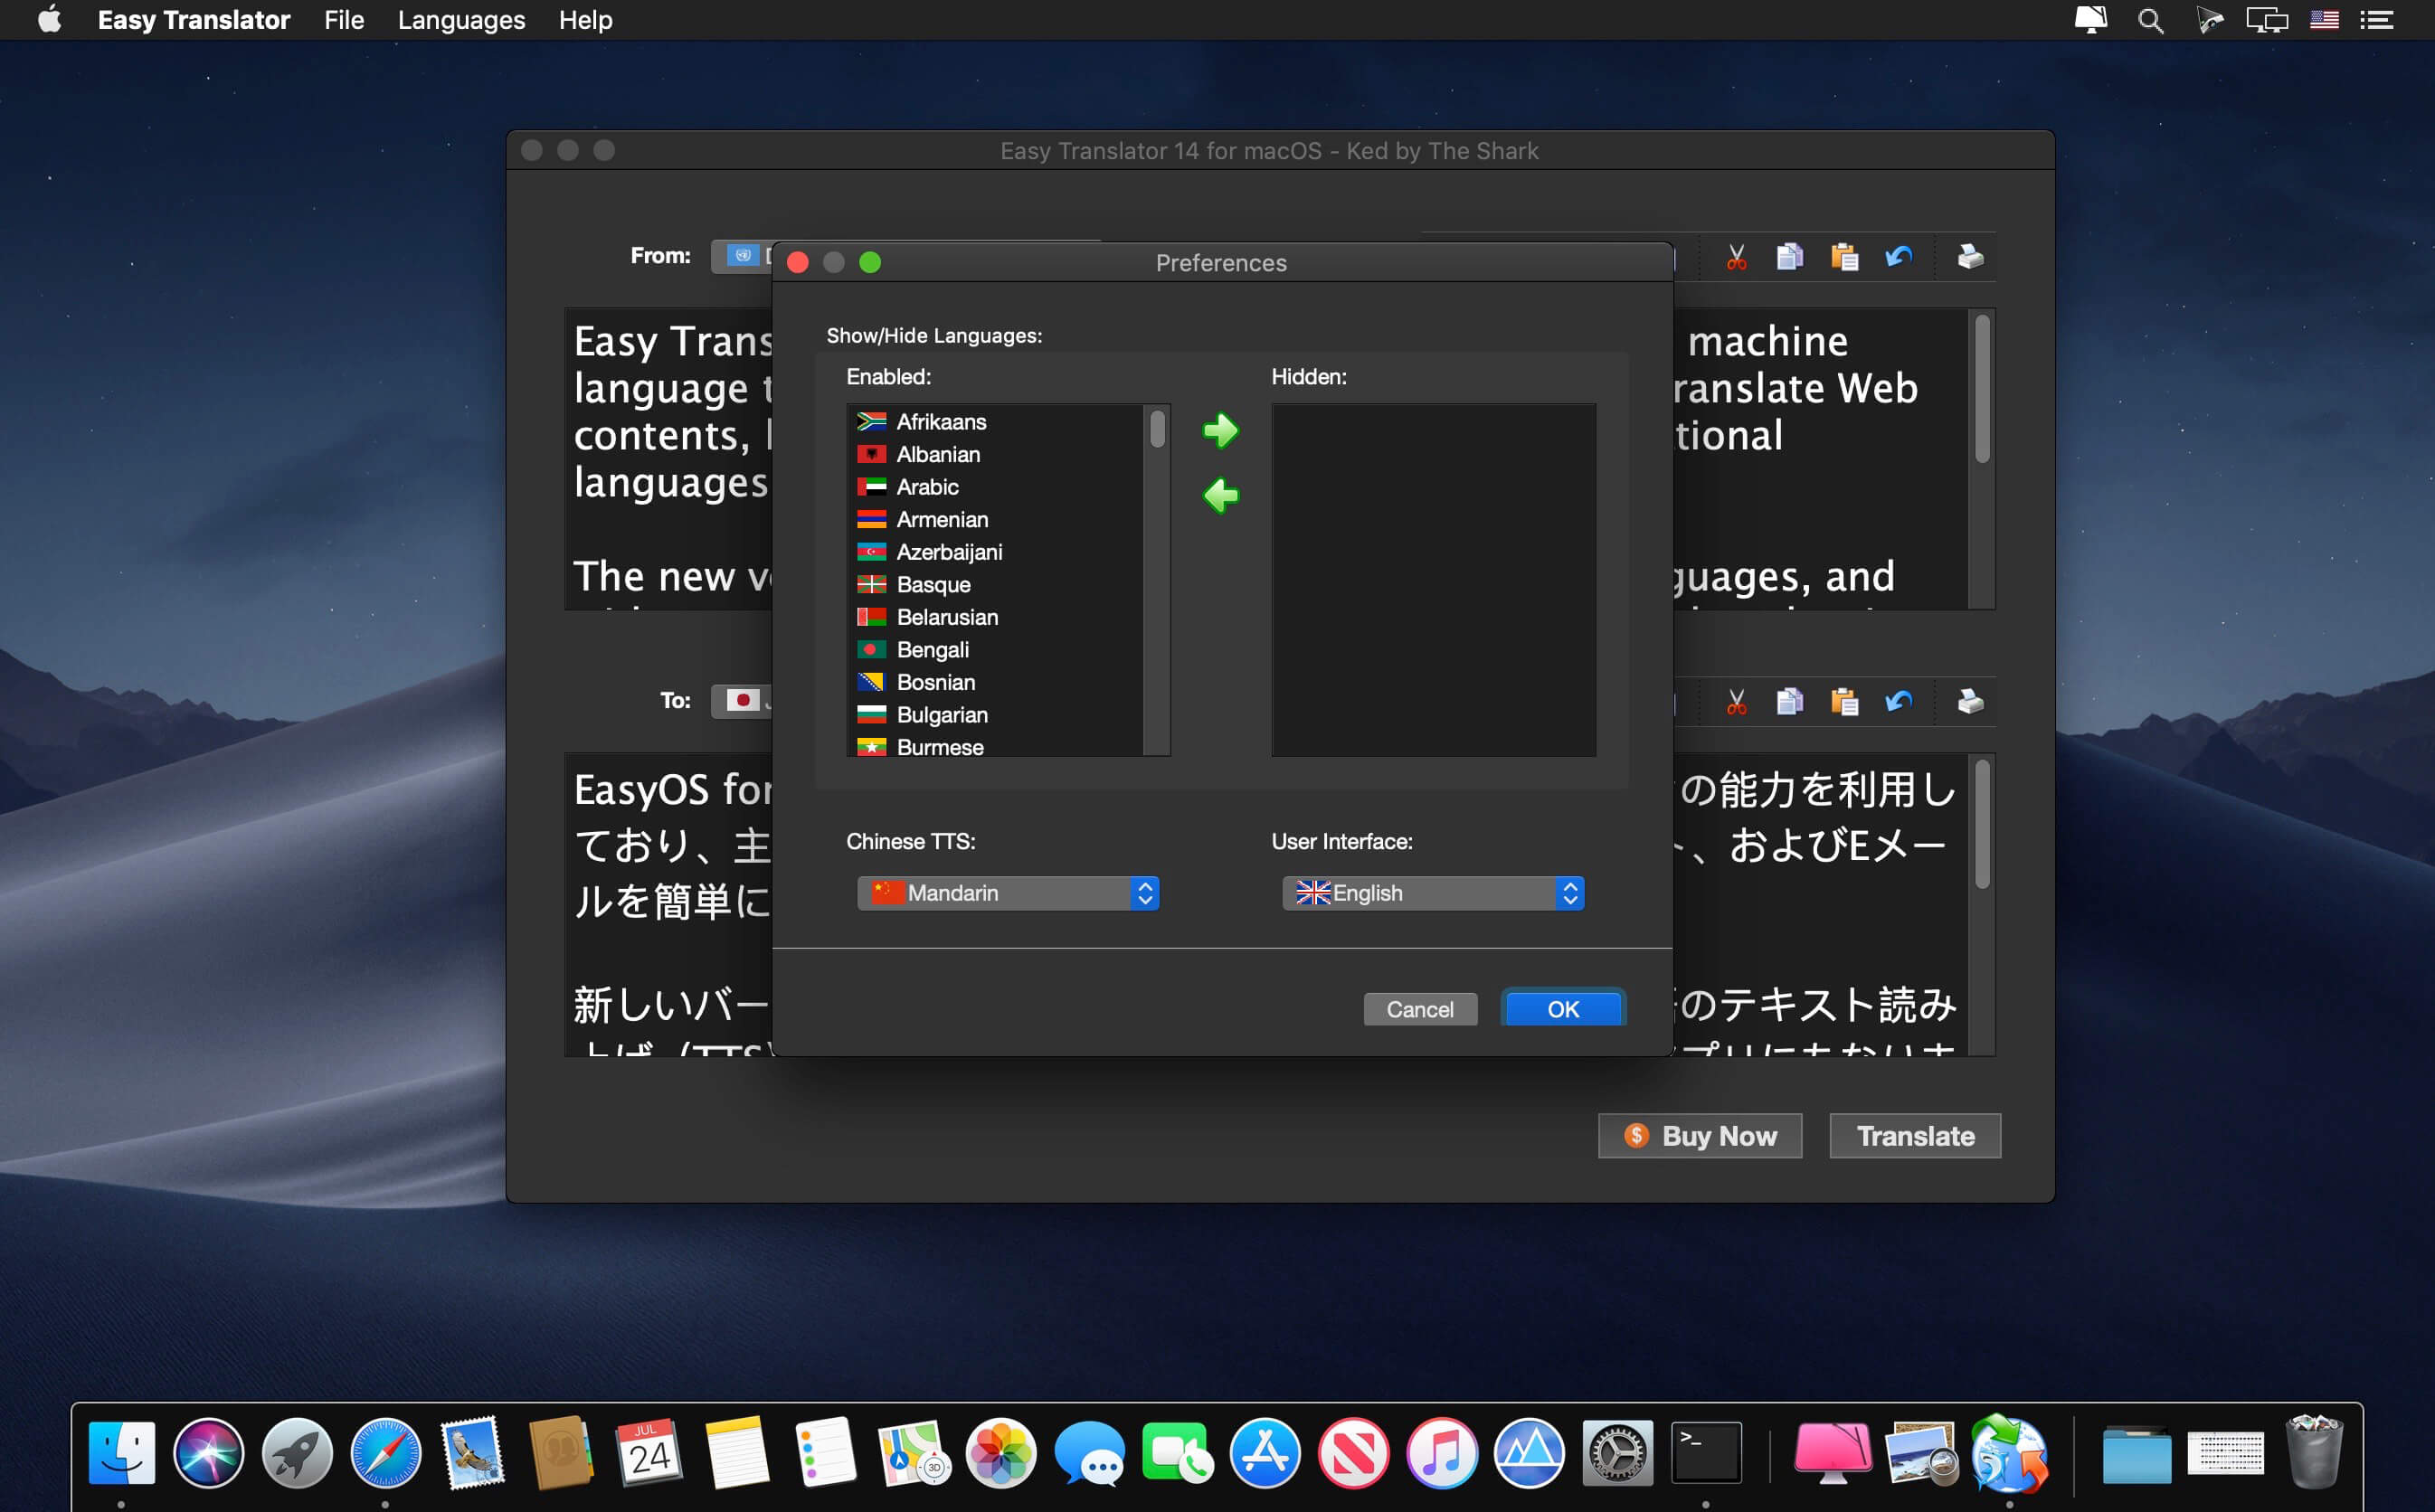Click the green left arrow to enable language

[x=1220, y=495]
